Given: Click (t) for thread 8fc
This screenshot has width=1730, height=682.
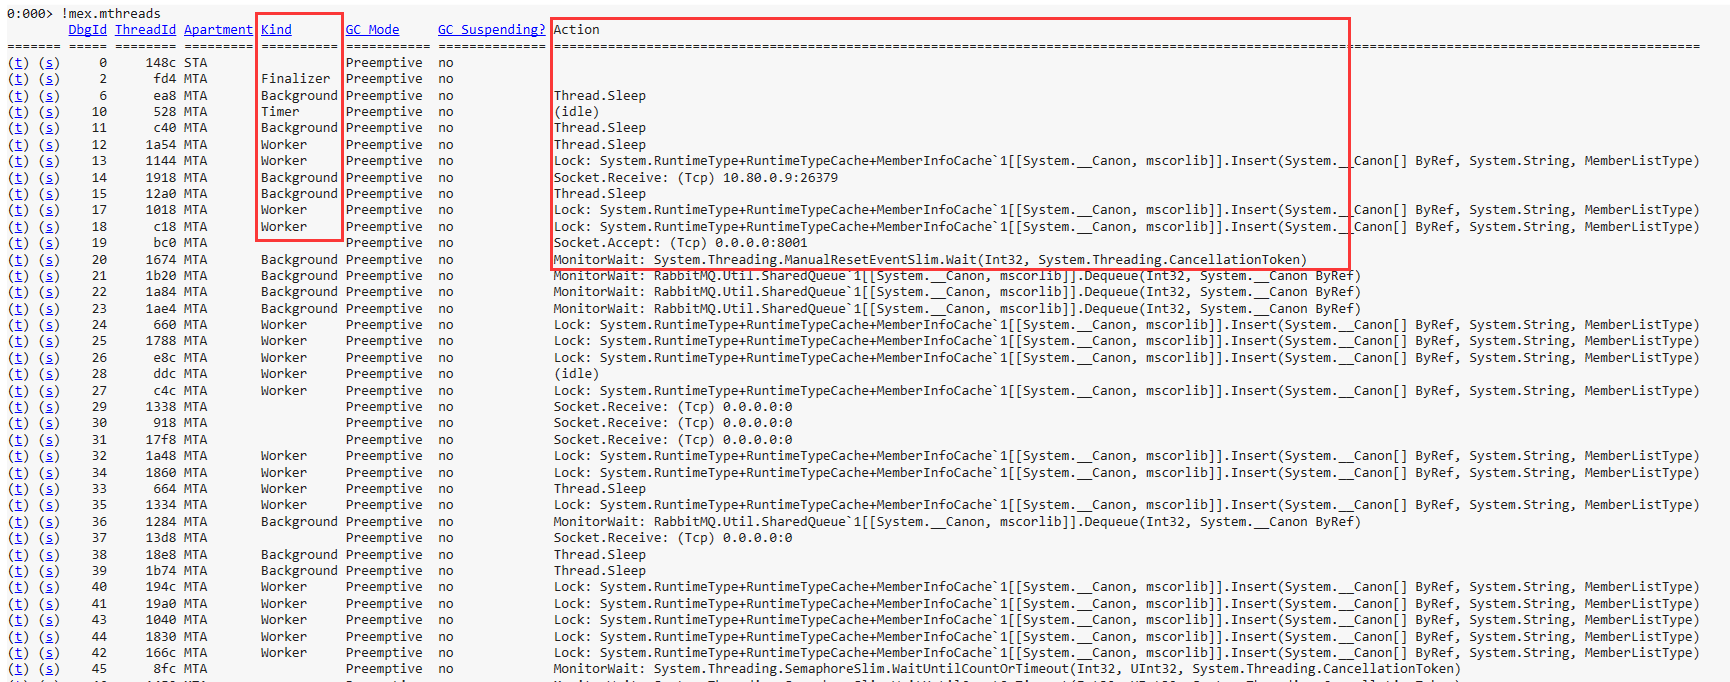Looking at the screenshot, I should [18, 669].
